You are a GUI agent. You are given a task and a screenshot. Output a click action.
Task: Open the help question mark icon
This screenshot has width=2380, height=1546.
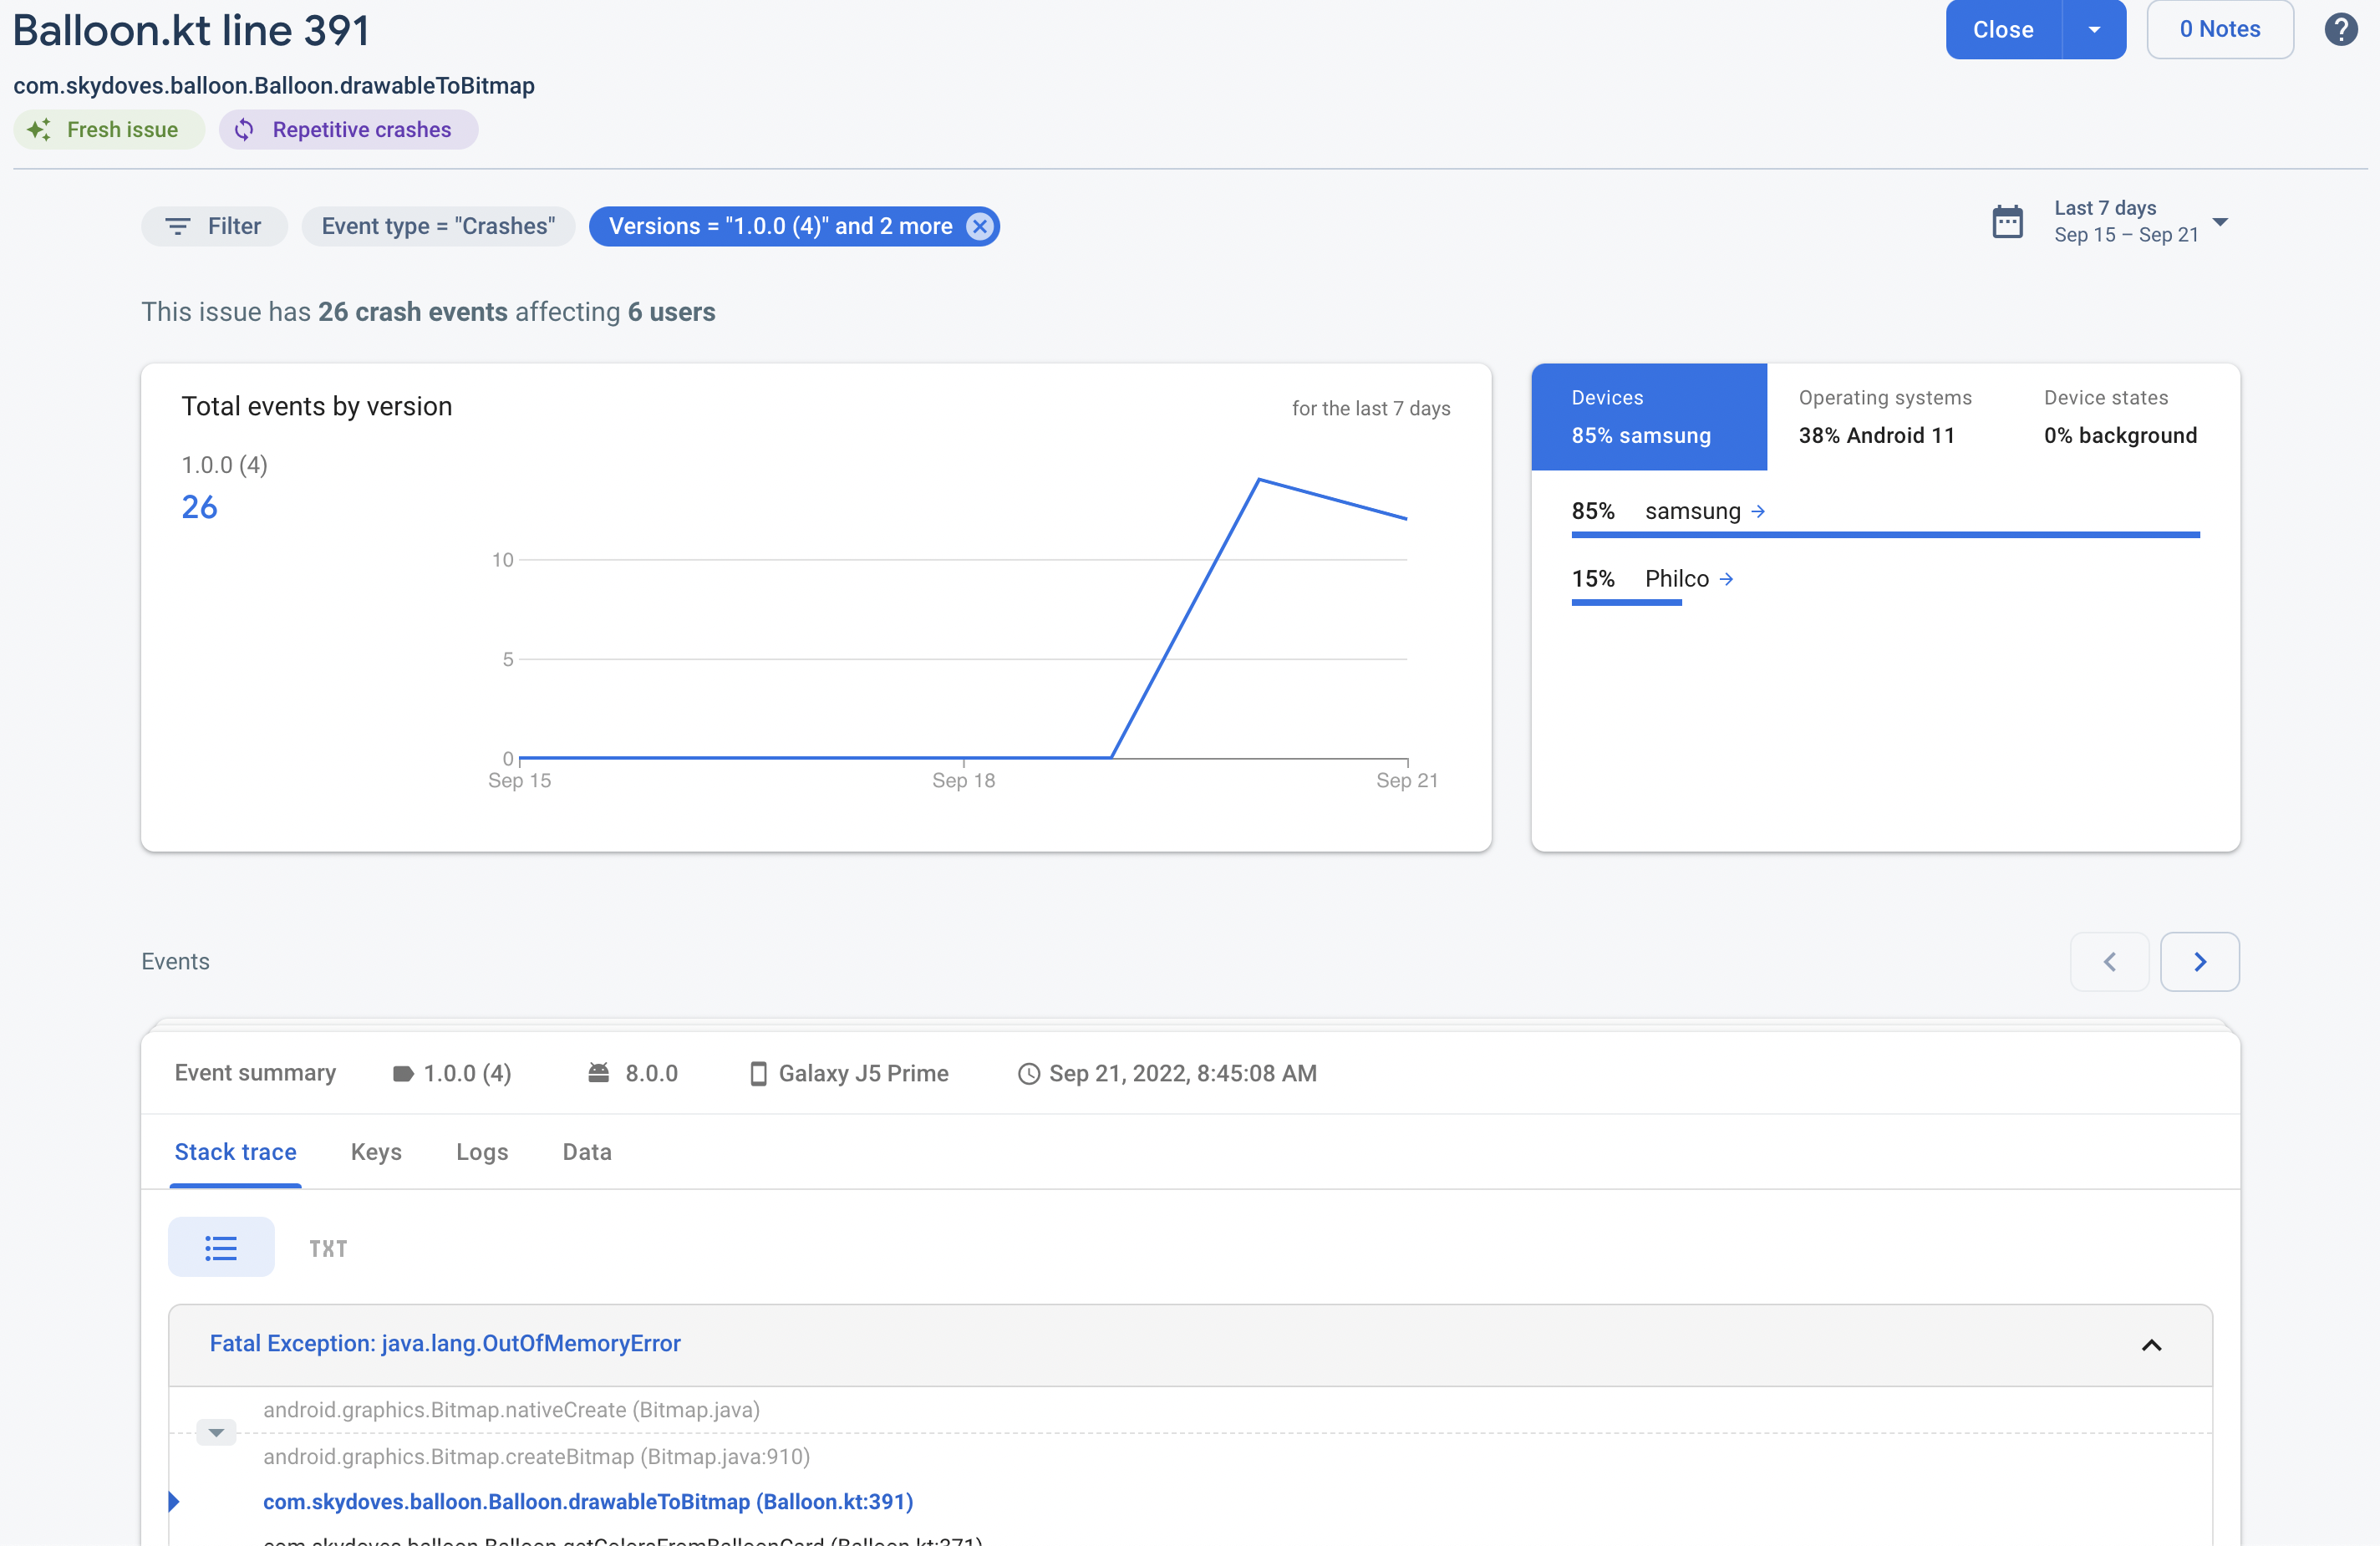tap(2339, 30)
